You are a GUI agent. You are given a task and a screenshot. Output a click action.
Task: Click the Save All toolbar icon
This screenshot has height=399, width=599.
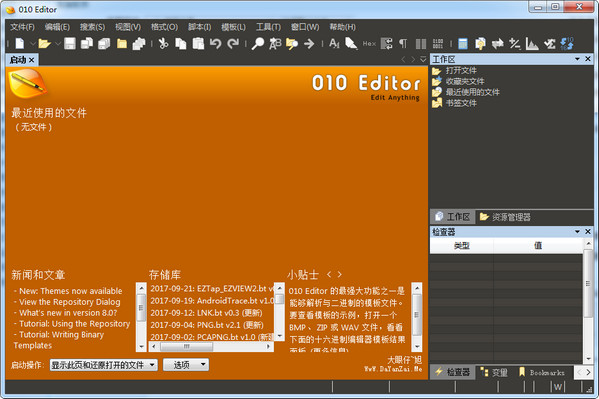pyautogui.click(x=104, y=44)
